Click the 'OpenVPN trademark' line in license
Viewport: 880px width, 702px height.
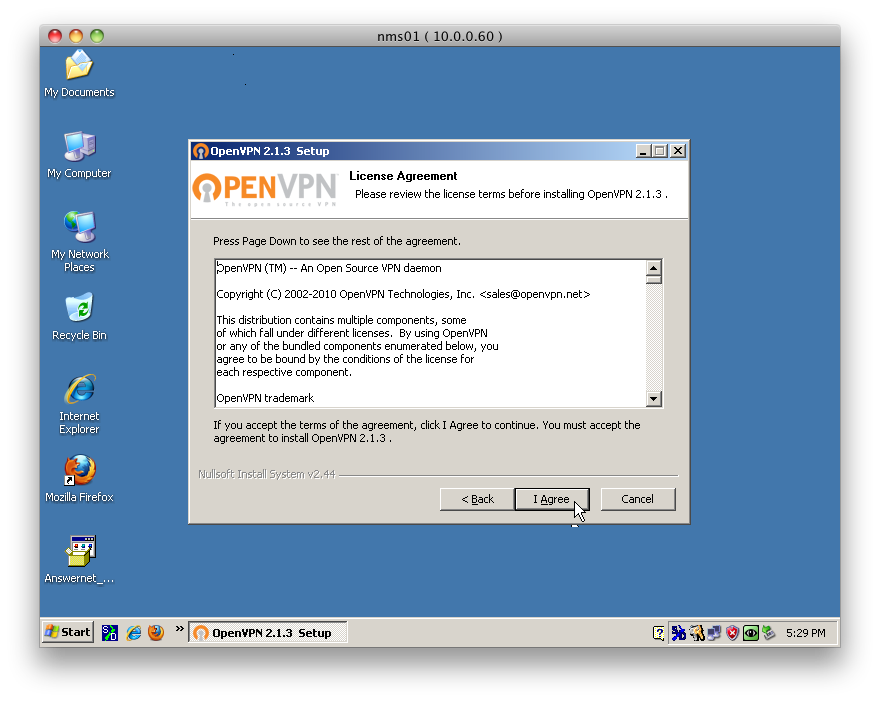[x=265, y=398]
